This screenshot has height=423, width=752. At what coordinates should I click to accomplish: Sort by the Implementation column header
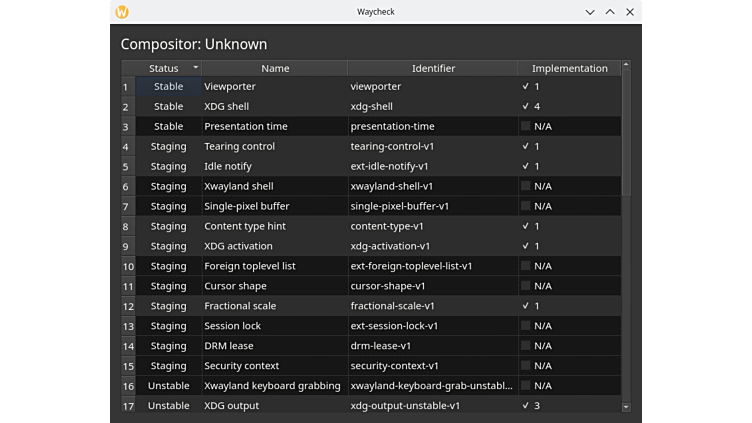click(x=569, y=68)
